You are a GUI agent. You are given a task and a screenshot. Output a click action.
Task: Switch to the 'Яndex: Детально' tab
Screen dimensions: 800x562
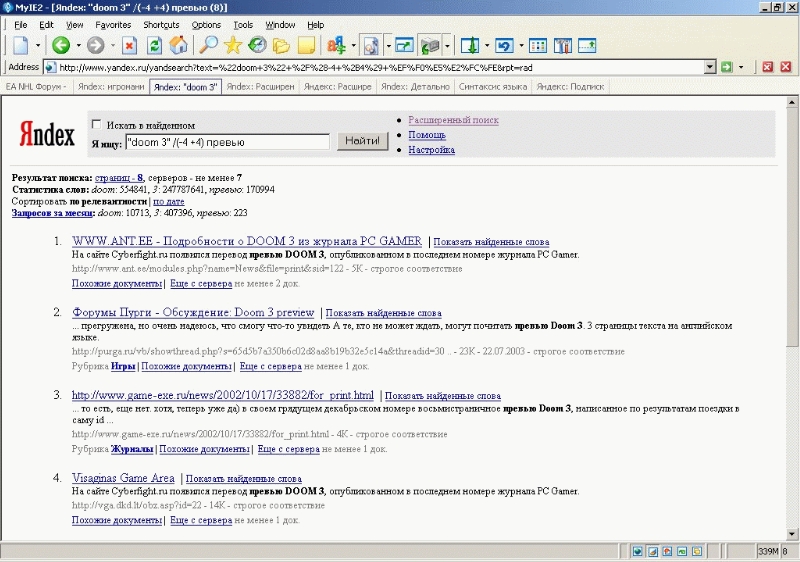click(x=415, y=87)
